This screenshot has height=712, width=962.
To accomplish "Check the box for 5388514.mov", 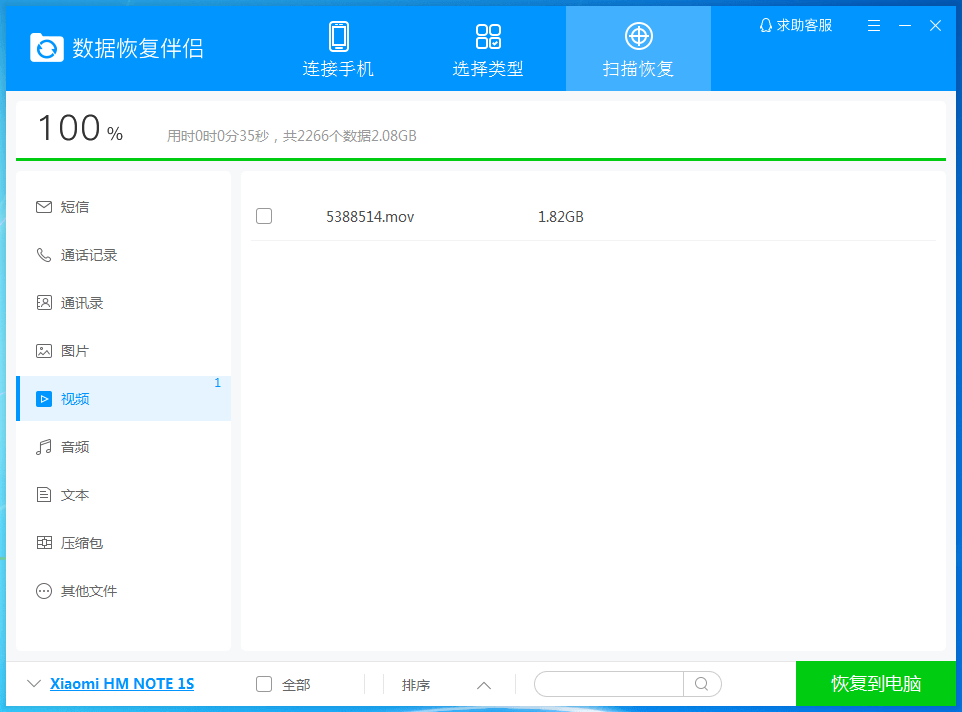I will click(264, 216).
